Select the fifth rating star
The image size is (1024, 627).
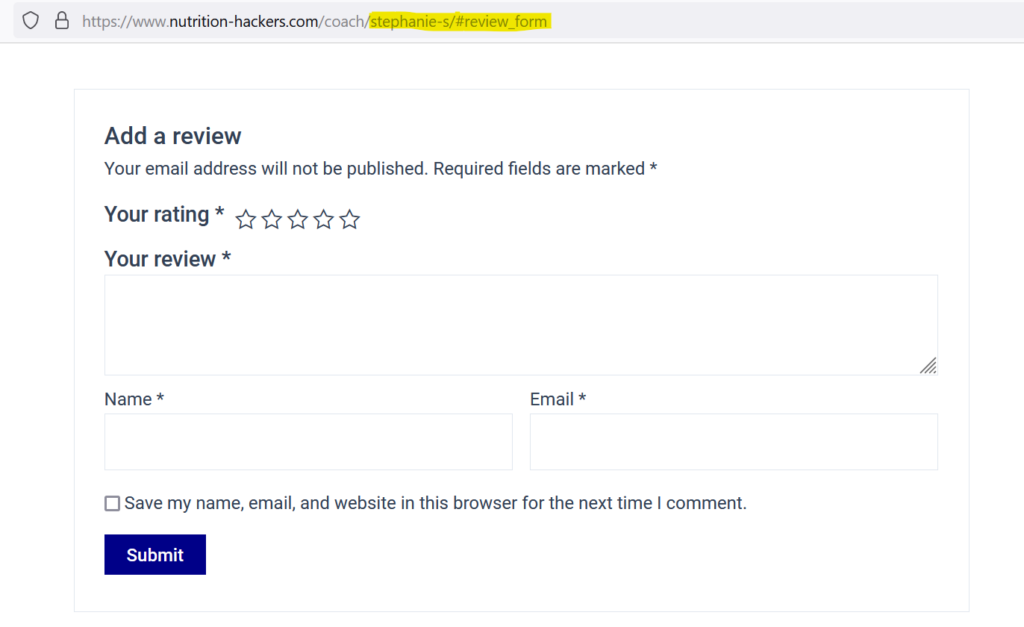point(349,219)
